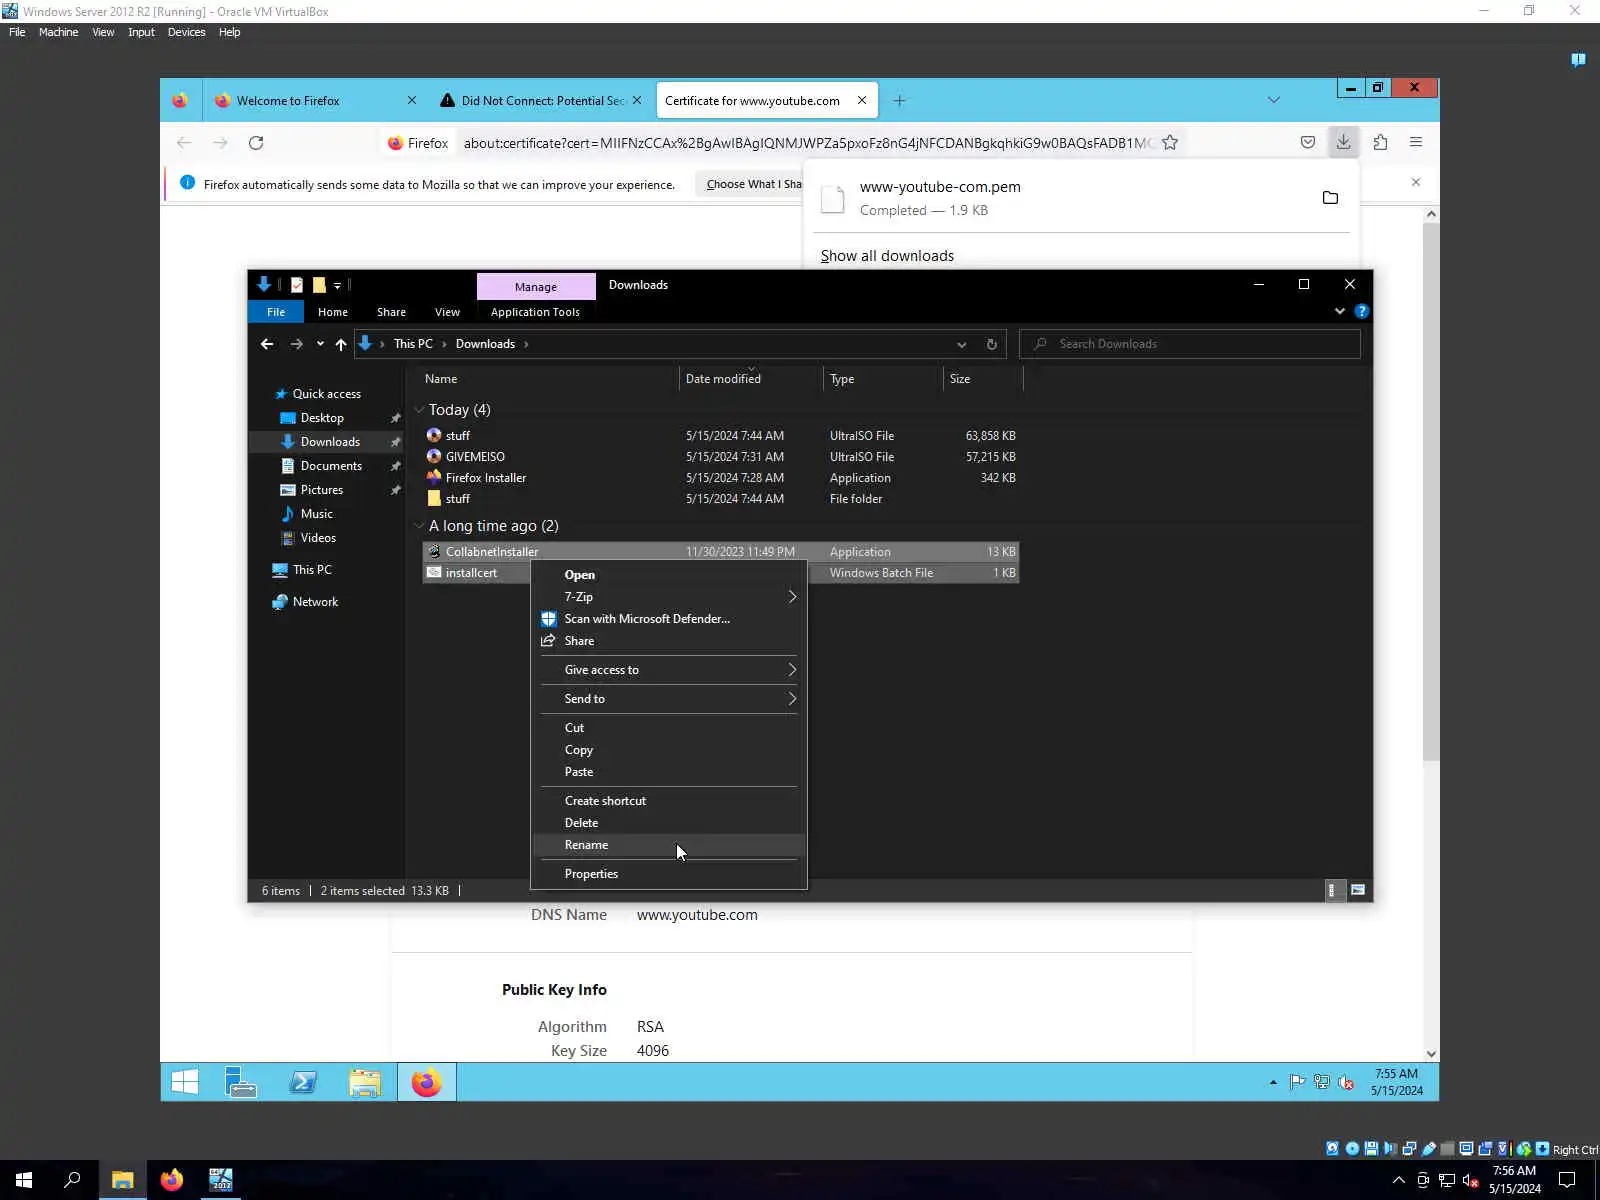Open address bar history dropdown
Viewport: 1600px width, 1200px height.
[962, 344]
